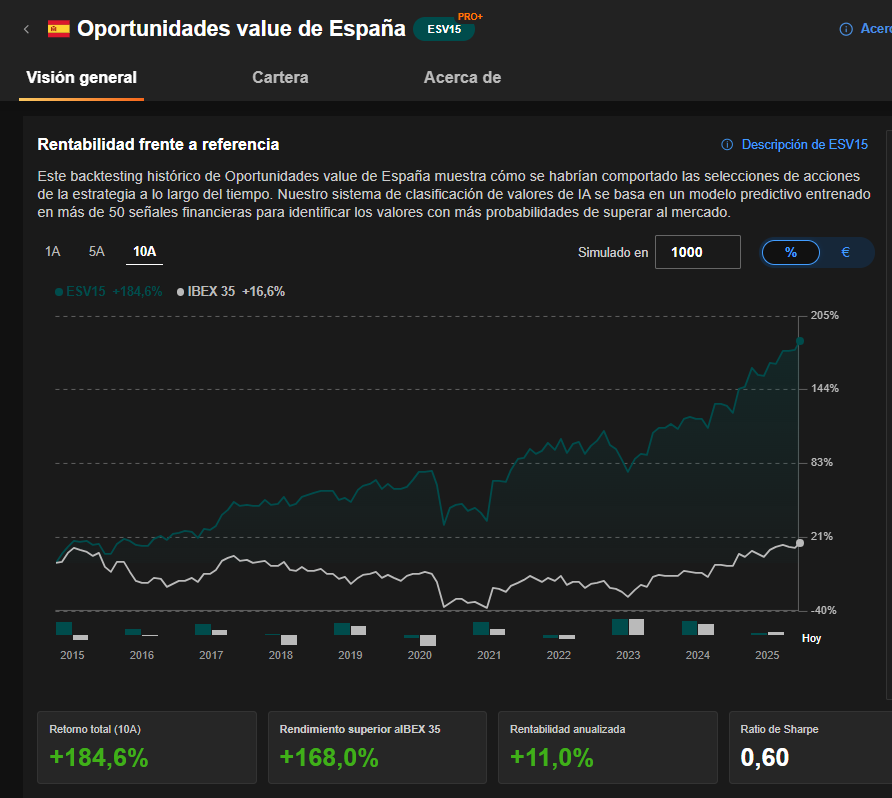Focus the Simulado en amount field
Viewport: 892px width, 798px height.
coord(697,252)
